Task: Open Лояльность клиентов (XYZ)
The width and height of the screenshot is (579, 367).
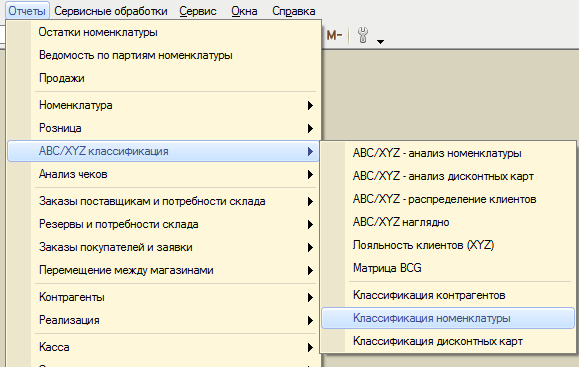Action: [448, 245]
